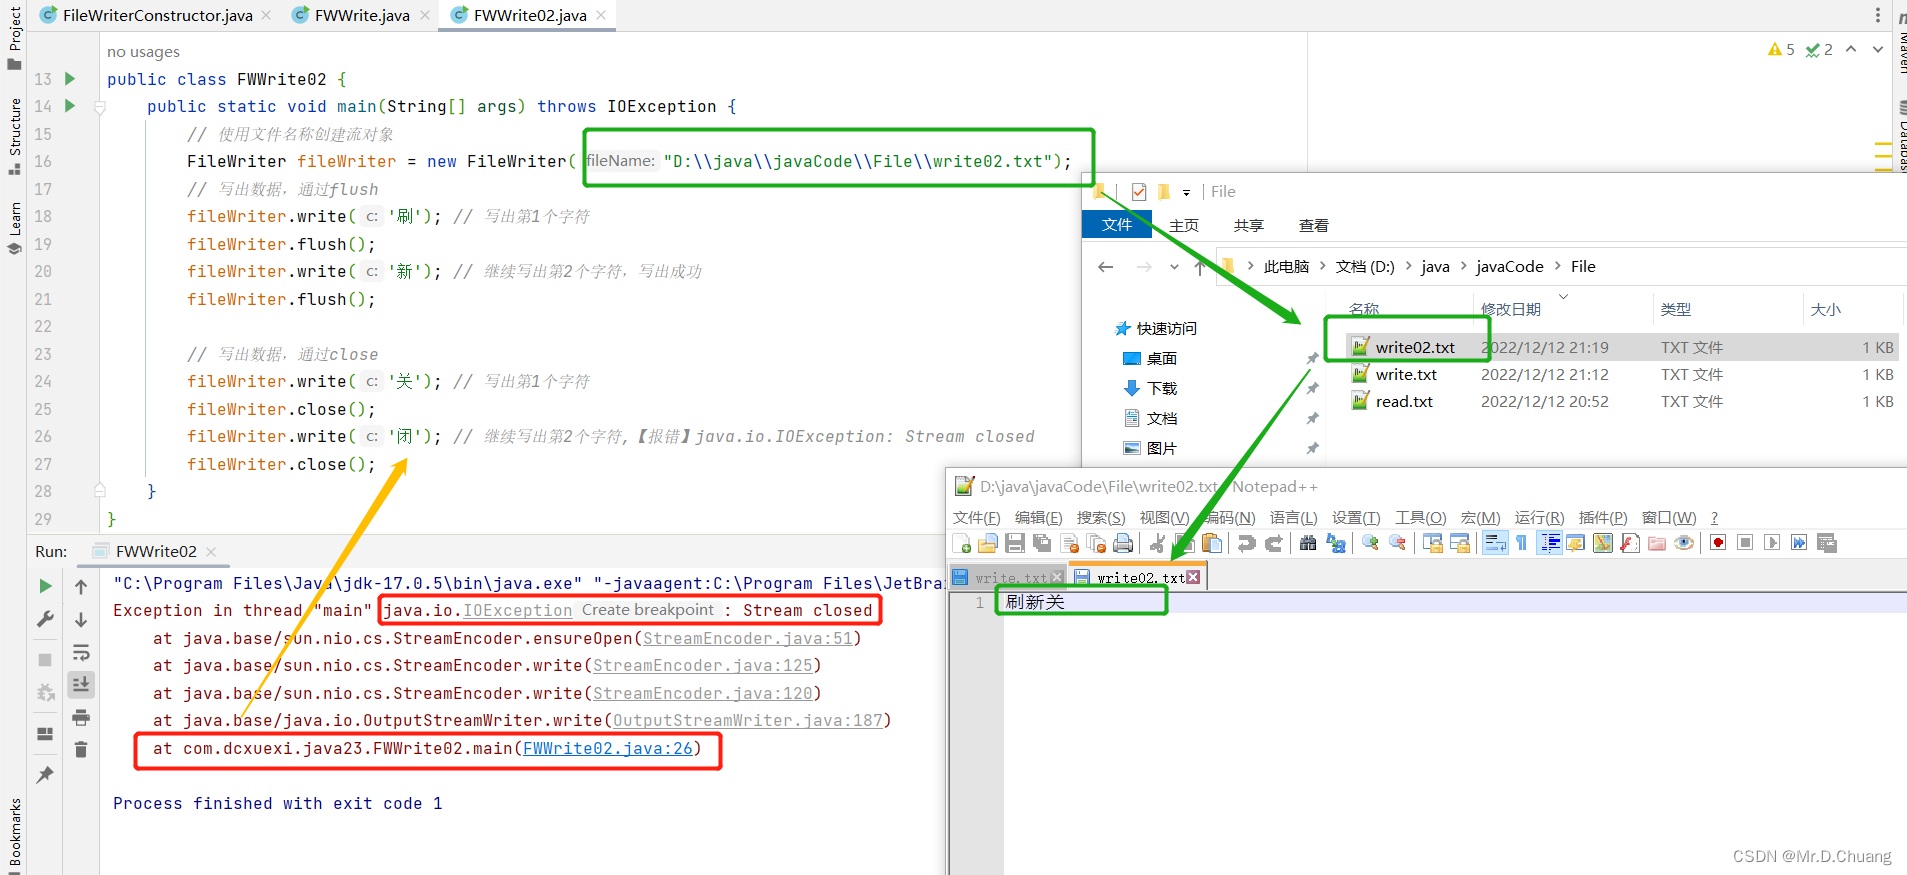
Task: Click the Up the Stack Trace arrow
Action: [x=81, y=586]
